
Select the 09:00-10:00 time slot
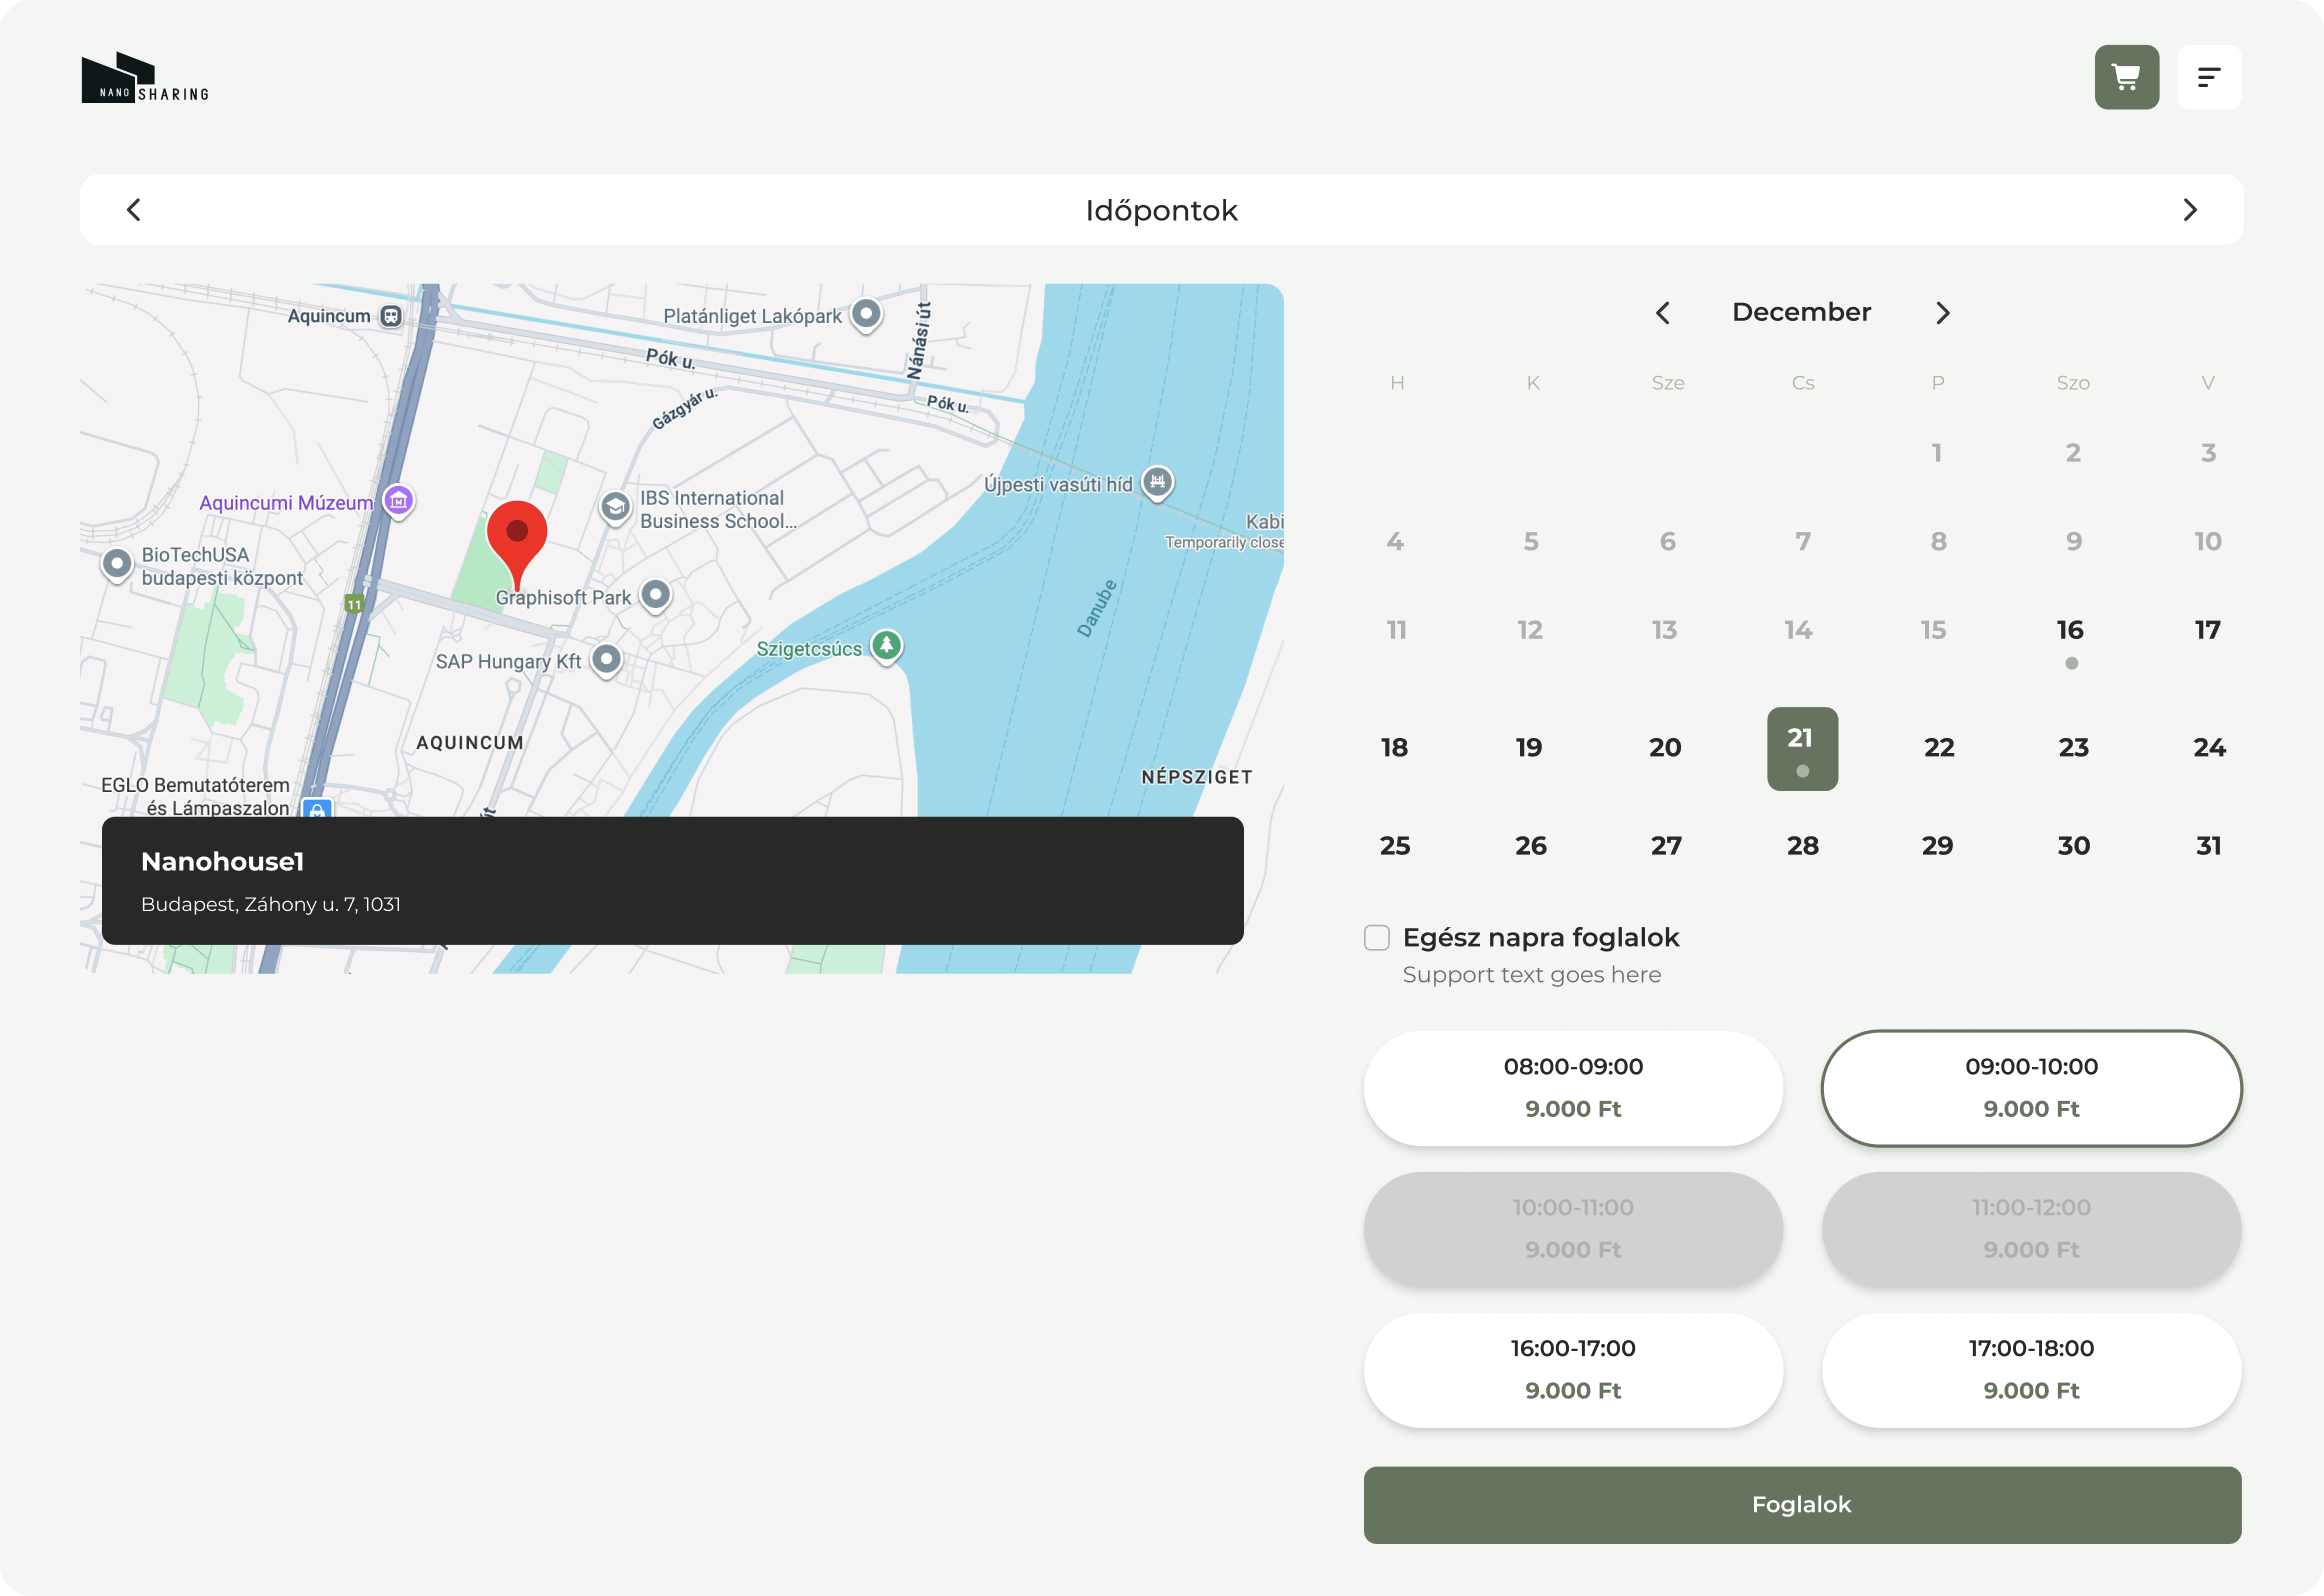[x=2031, y=1088]
